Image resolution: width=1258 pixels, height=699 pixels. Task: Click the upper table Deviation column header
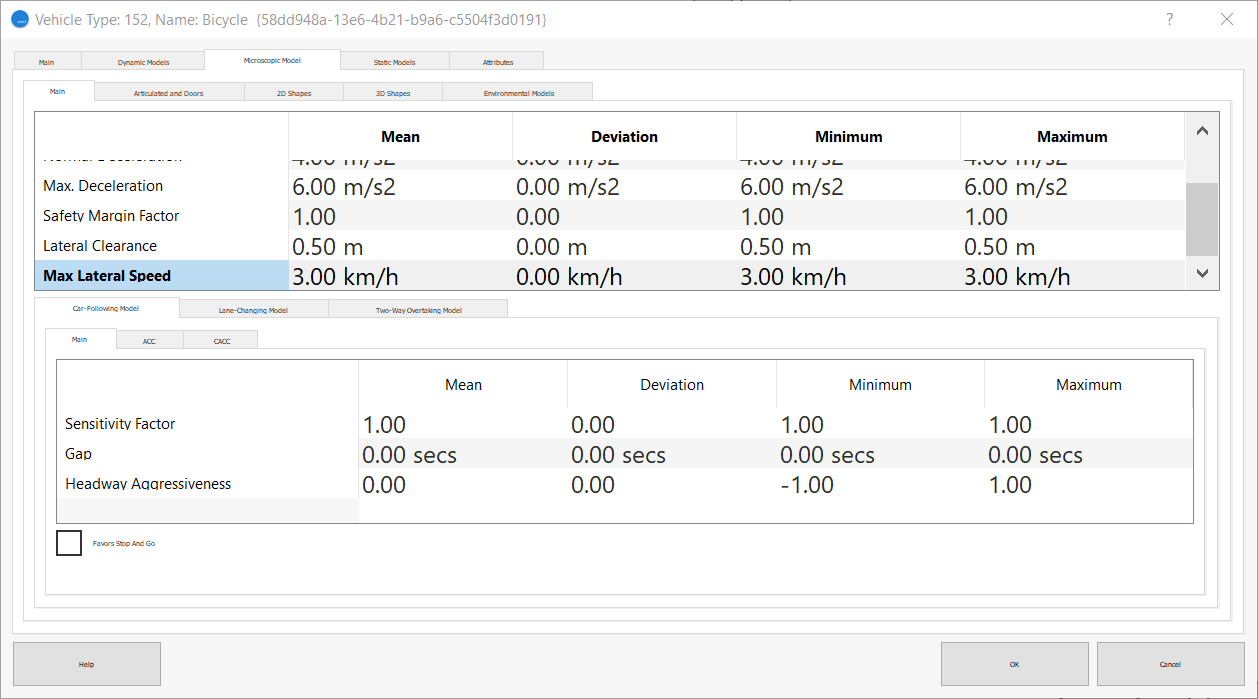click(x=624, y=136)
